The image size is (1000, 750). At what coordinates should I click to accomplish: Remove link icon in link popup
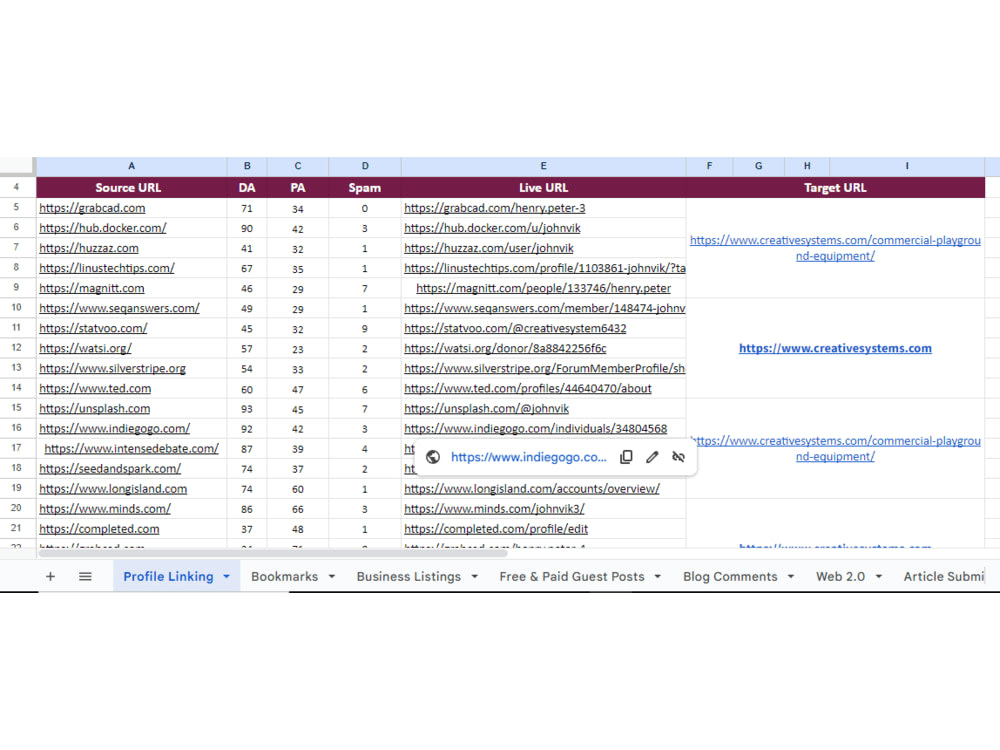[x=679, y=457]
